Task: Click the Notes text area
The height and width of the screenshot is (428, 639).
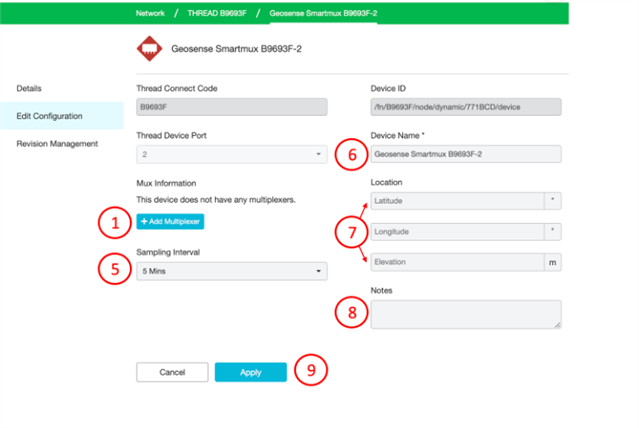Action: point(466,315)
